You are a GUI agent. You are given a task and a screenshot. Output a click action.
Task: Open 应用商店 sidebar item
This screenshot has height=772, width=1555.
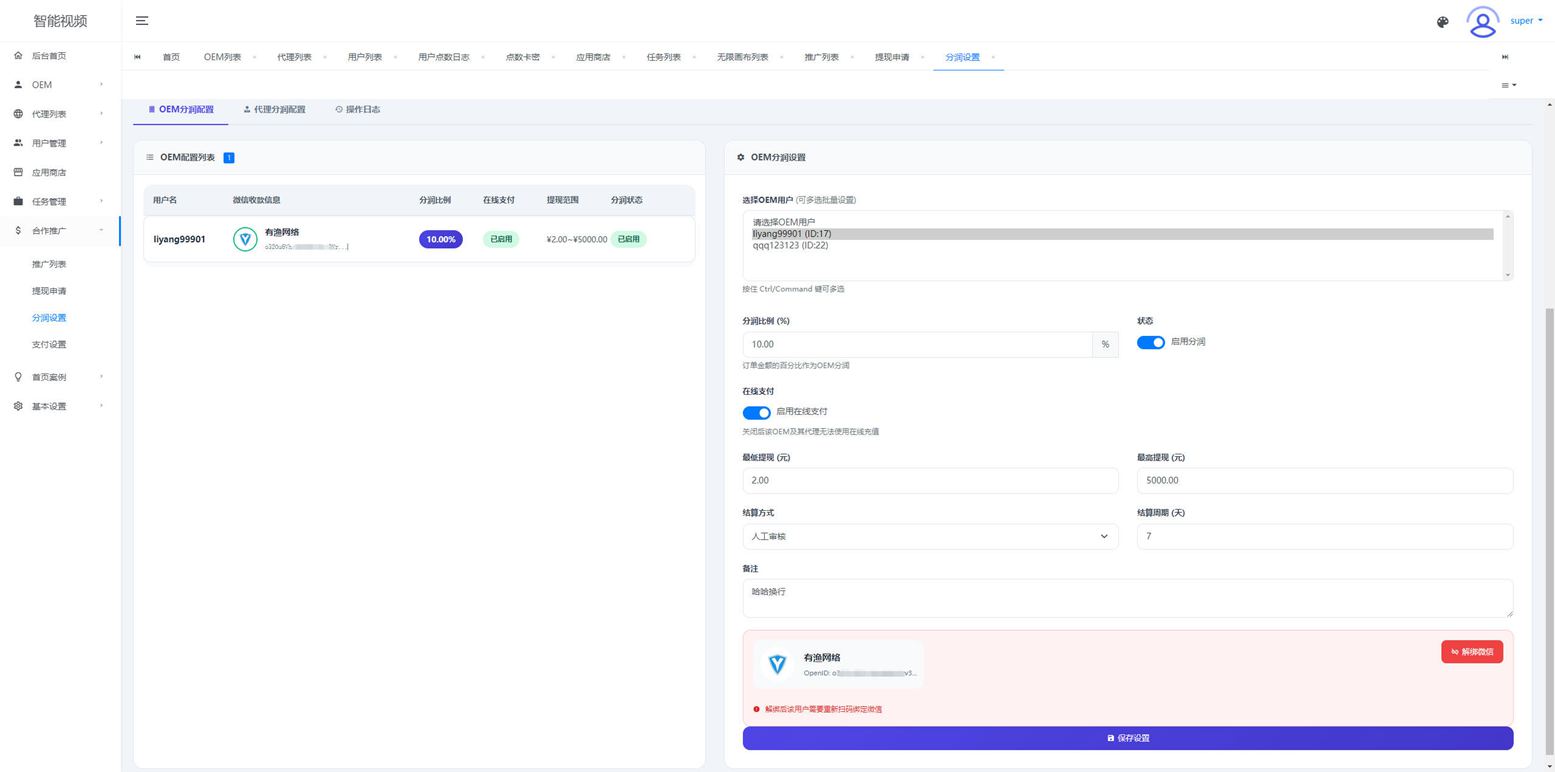coord(49,172)
